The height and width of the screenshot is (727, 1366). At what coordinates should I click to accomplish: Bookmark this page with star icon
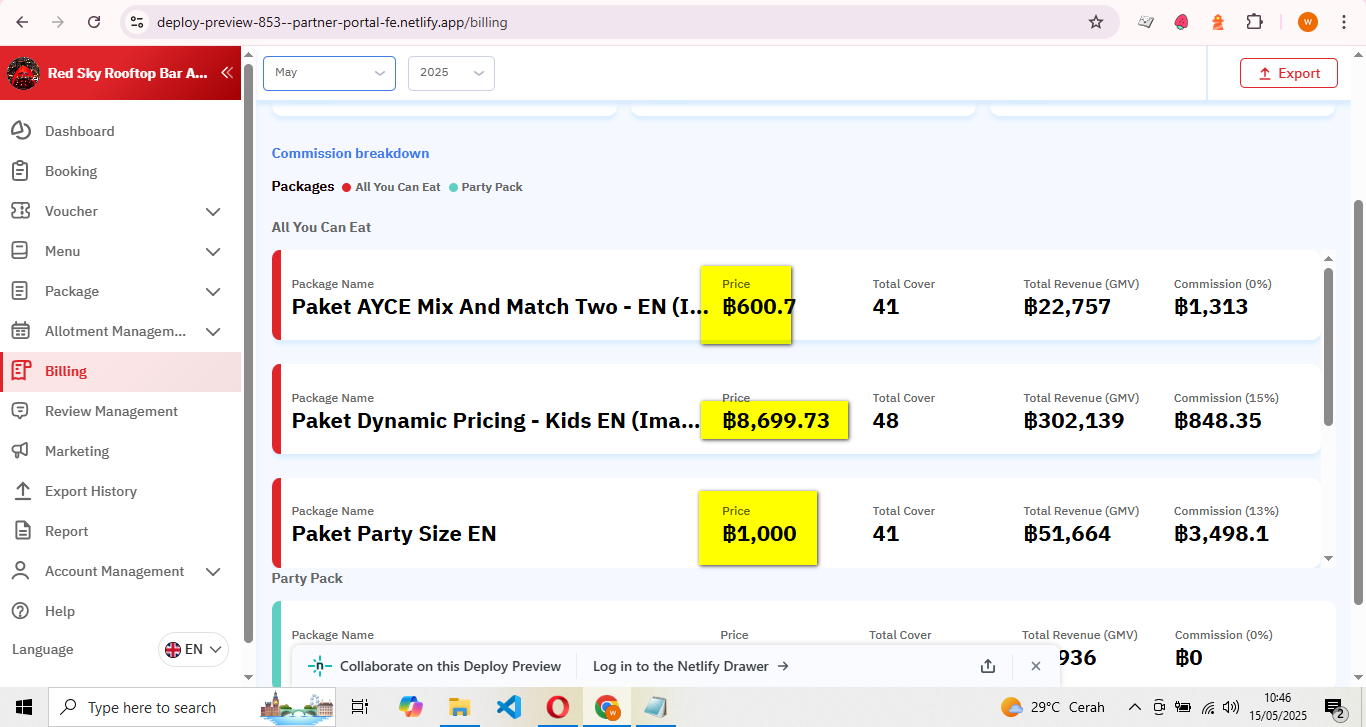1096,22
